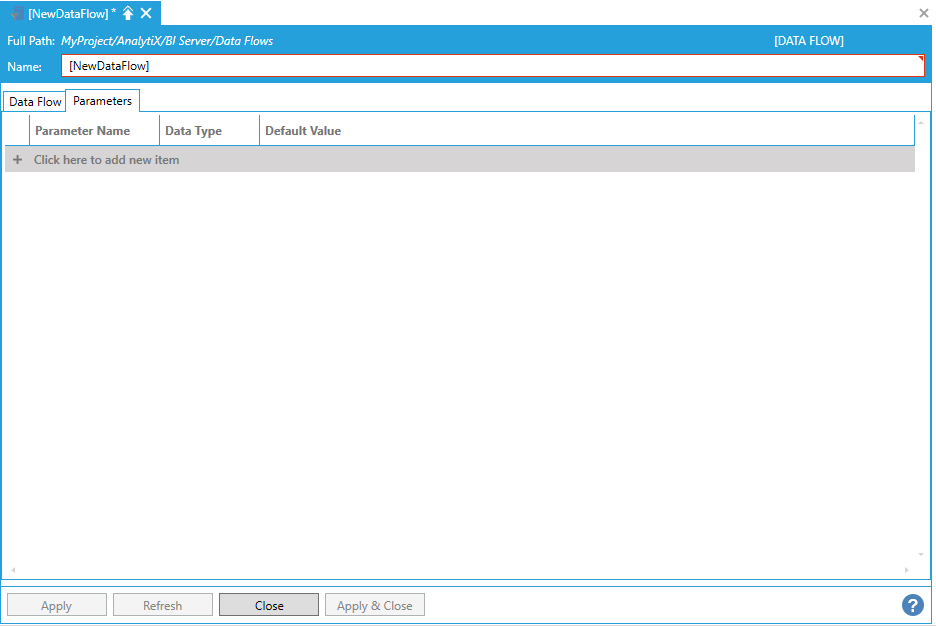This screenshot has height=626, width=936.
Task: Select the Parameters tab
Action: [x=102, y=101]
